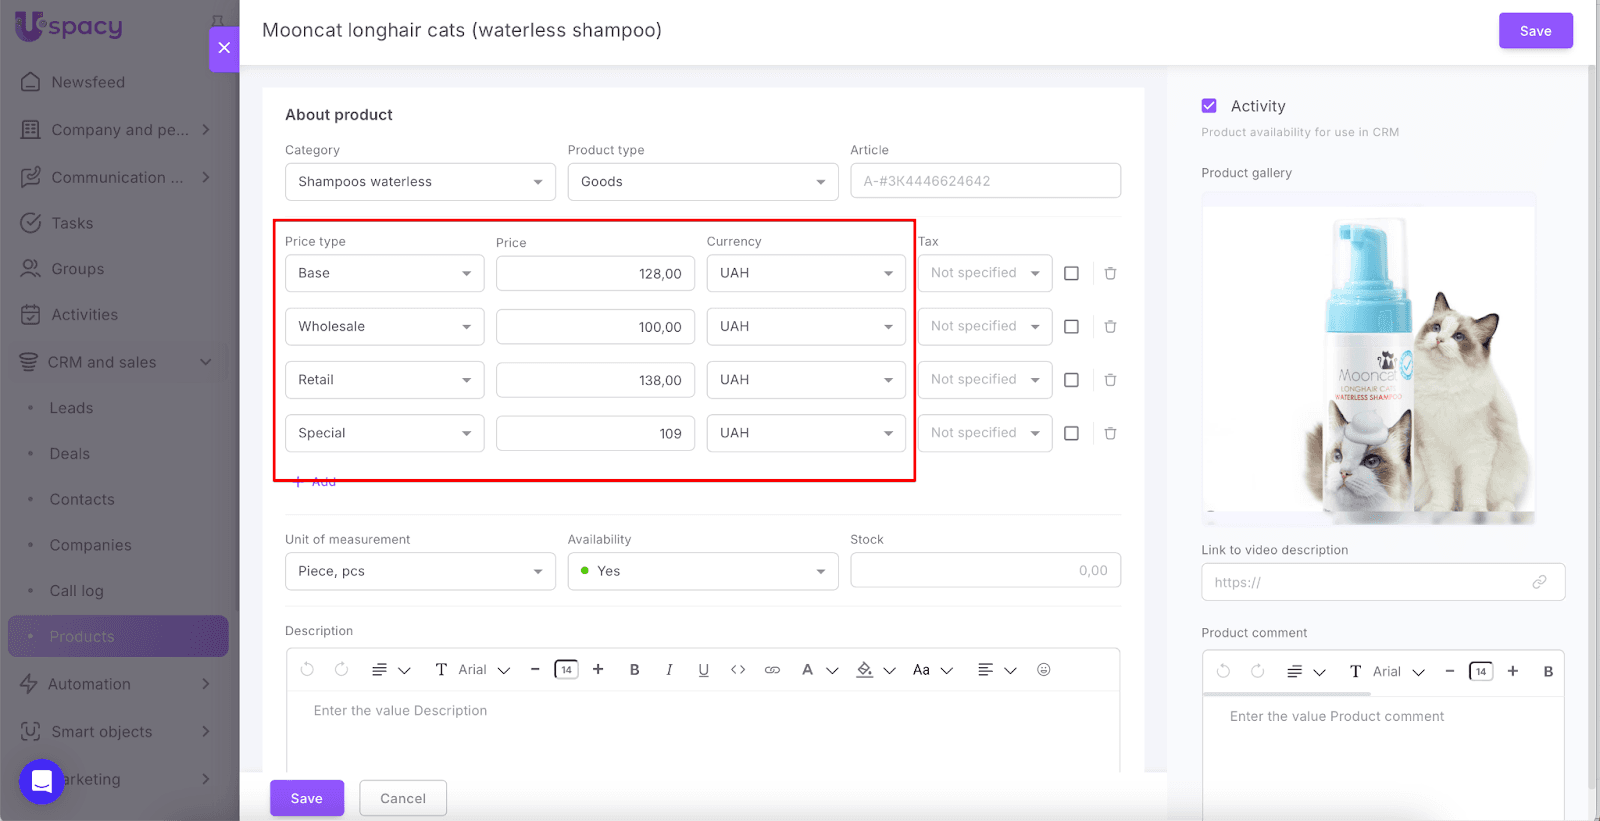Screen dimensions: 1600x821
Task: Delete the Base price row with trash icon
Action: tap(1110, 273)
